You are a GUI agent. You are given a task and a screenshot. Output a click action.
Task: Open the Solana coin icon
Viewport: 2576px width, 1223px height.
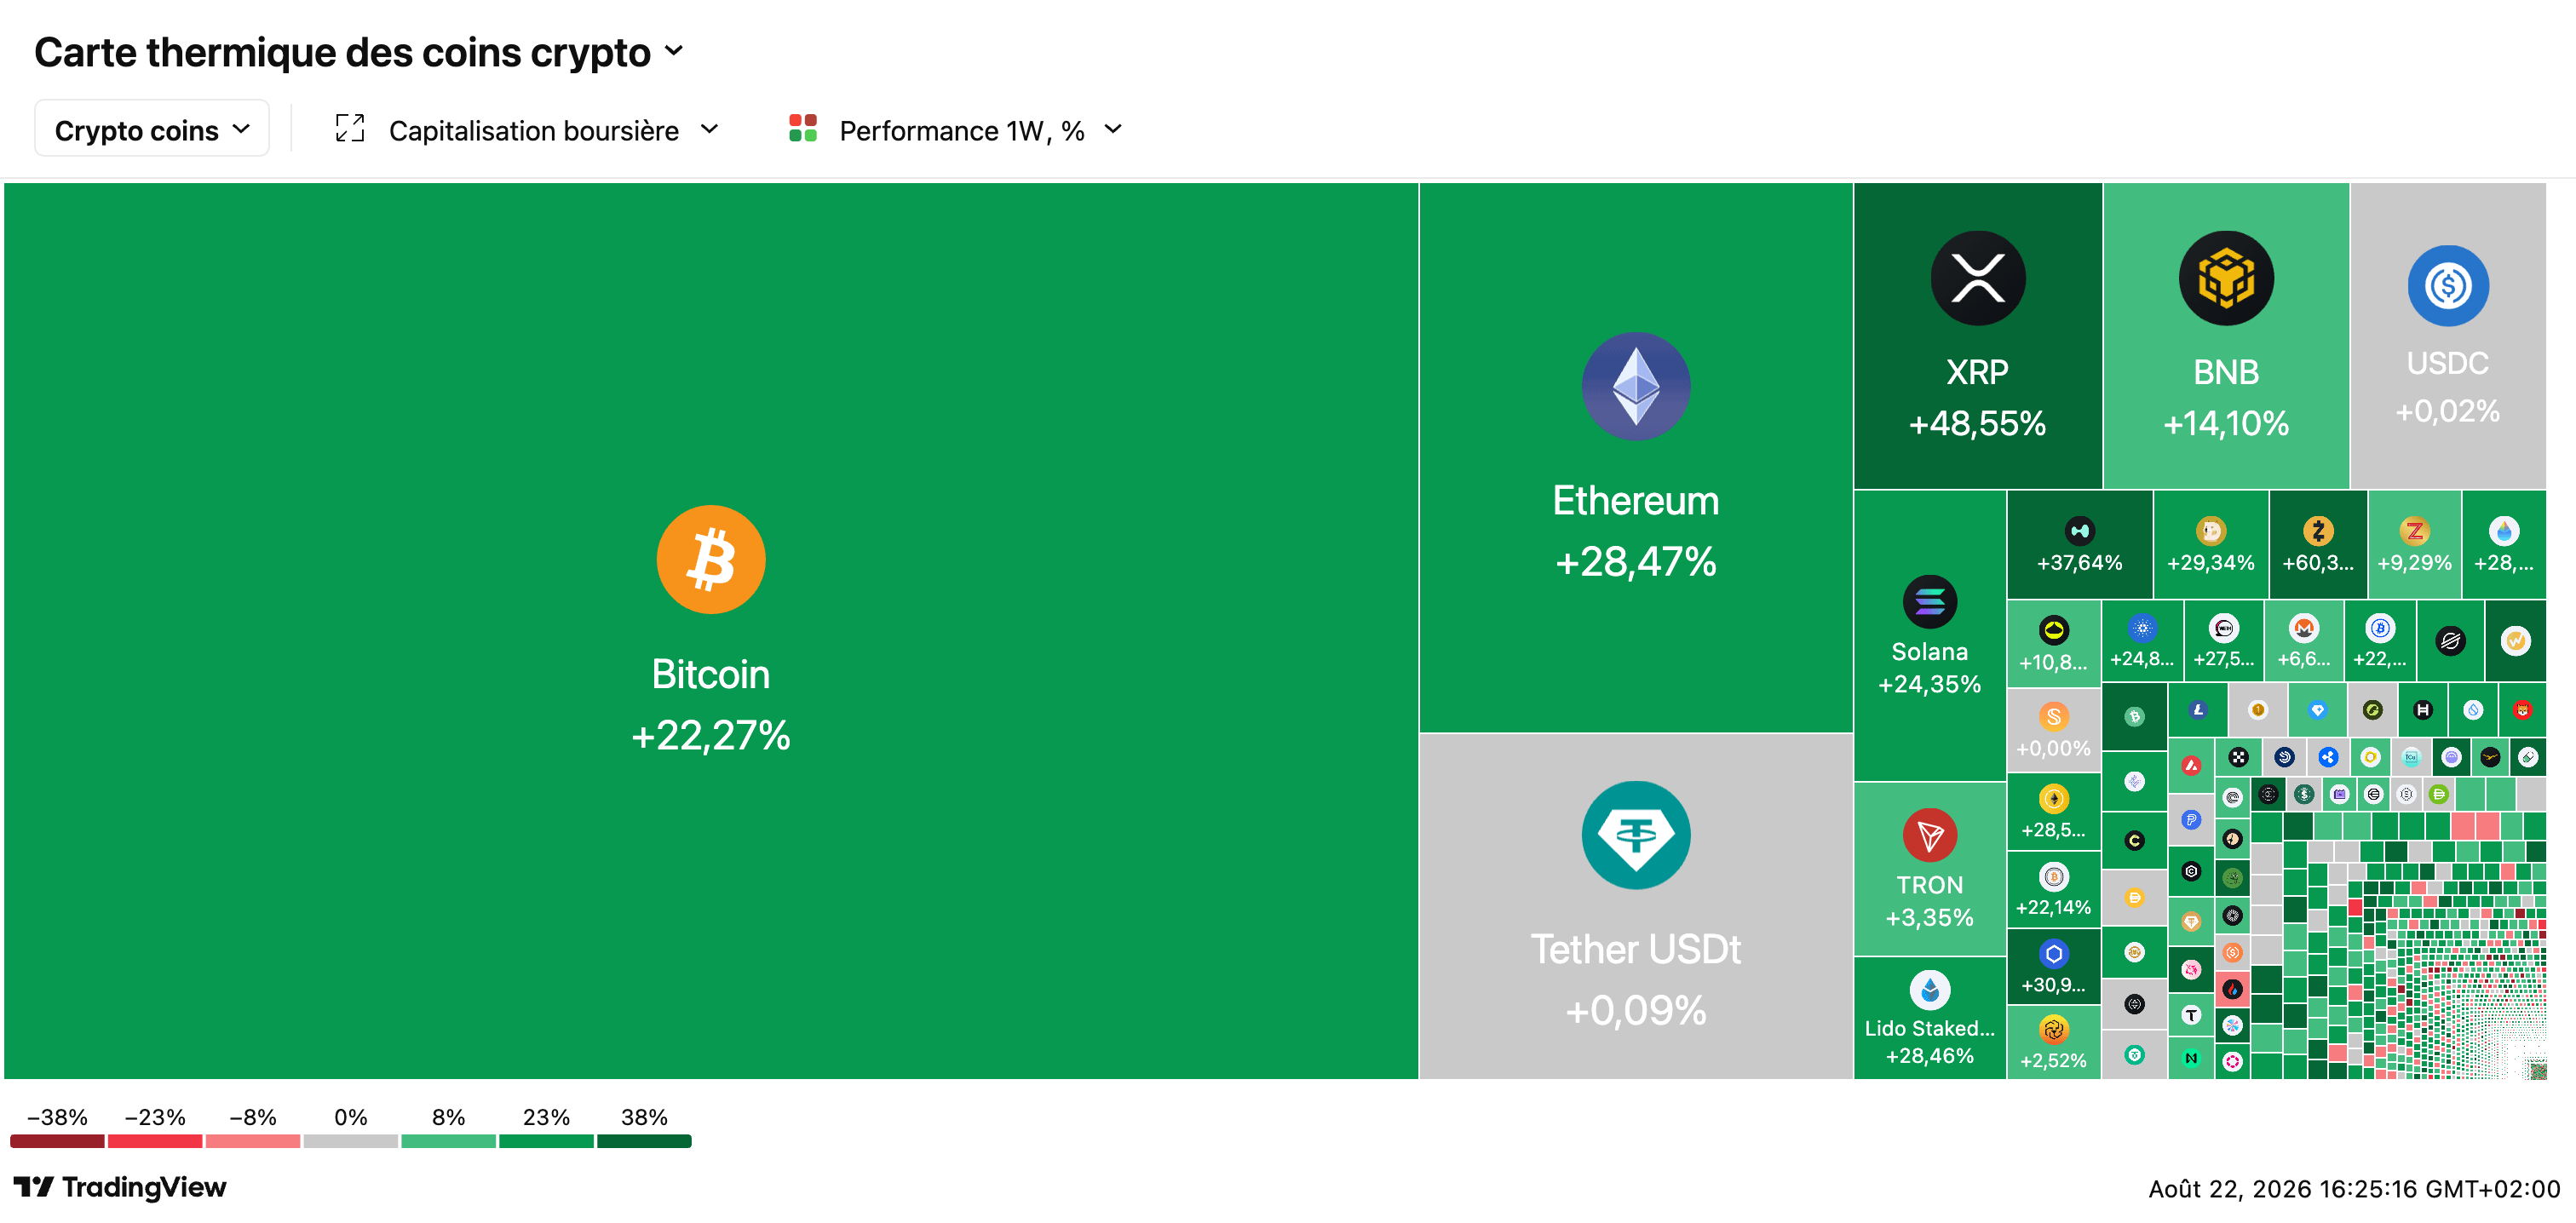1929,602
